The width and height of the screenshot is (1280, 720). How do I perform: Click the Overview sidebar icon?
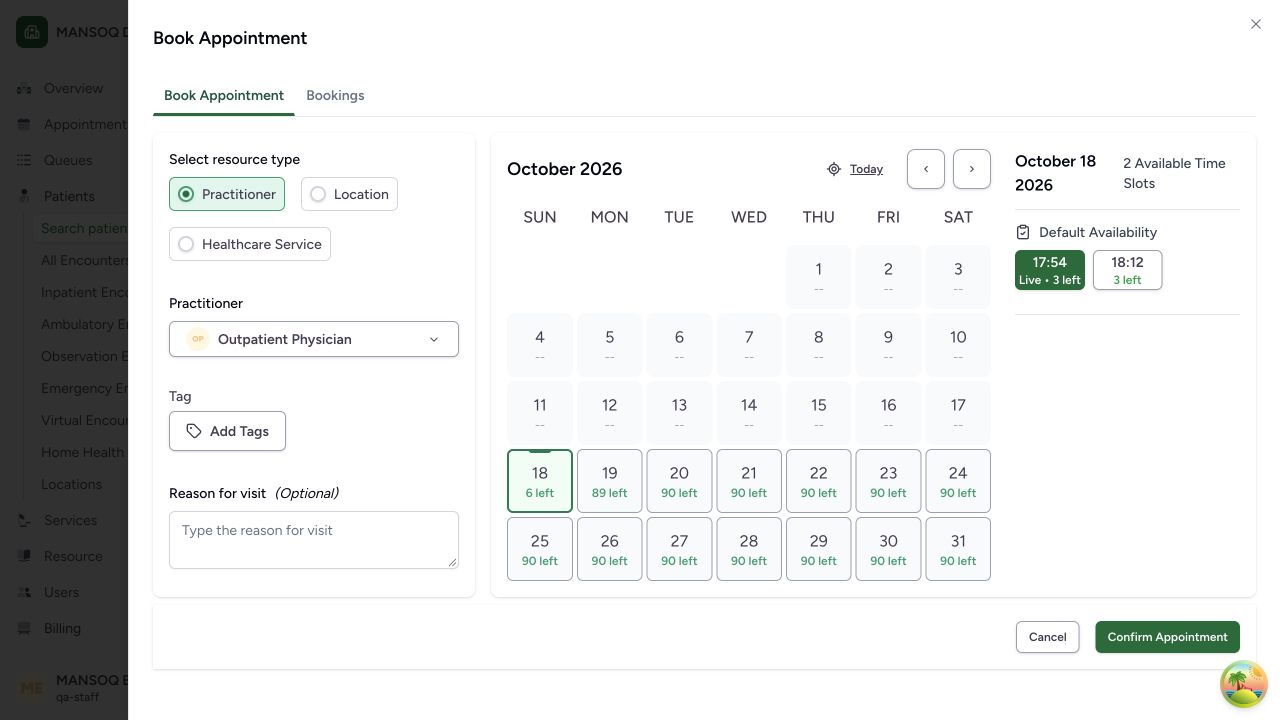tap(24, 88)
